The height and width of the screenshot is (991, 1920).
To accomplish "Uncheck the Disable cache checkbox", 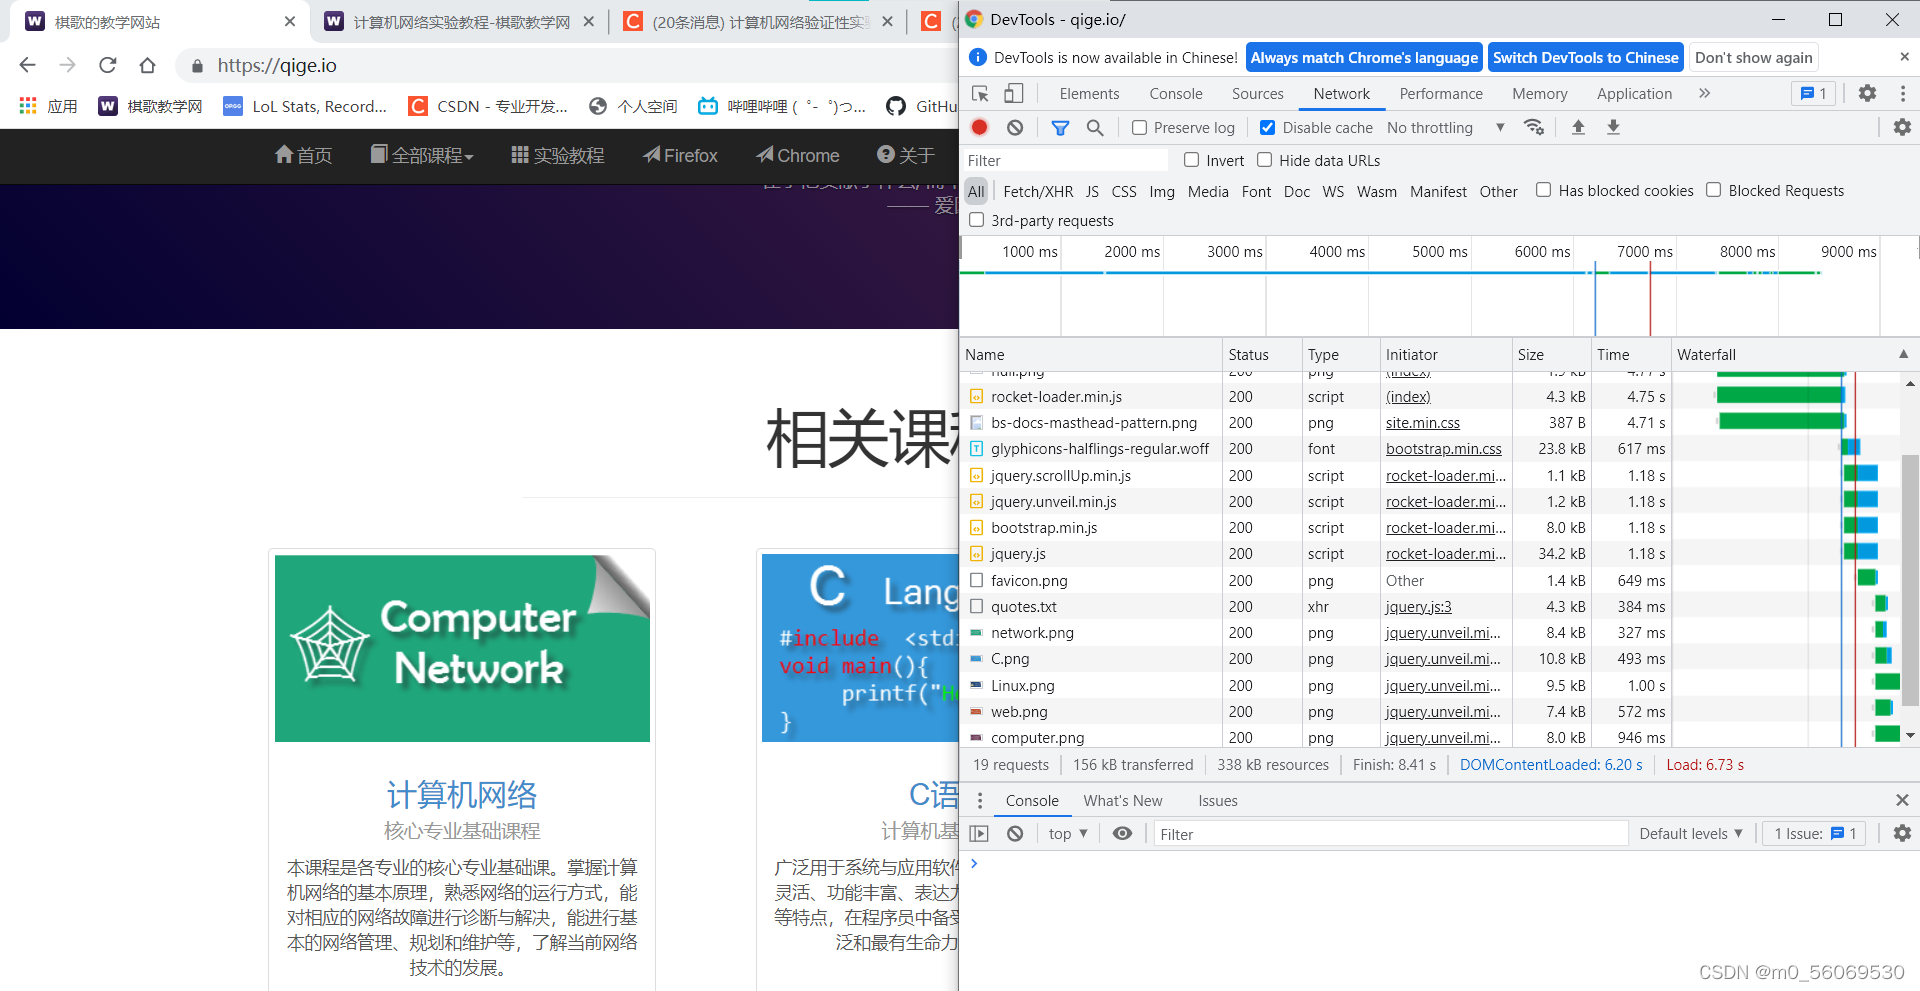I will click(x=1267, y=128).
